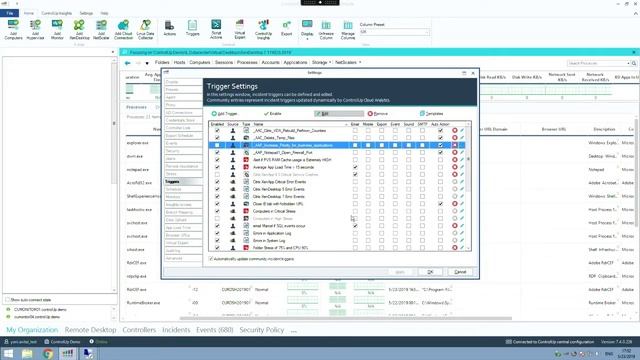The image size is (640, 360).
Task: Click the Enable trigger button
Action: point(273,113)
